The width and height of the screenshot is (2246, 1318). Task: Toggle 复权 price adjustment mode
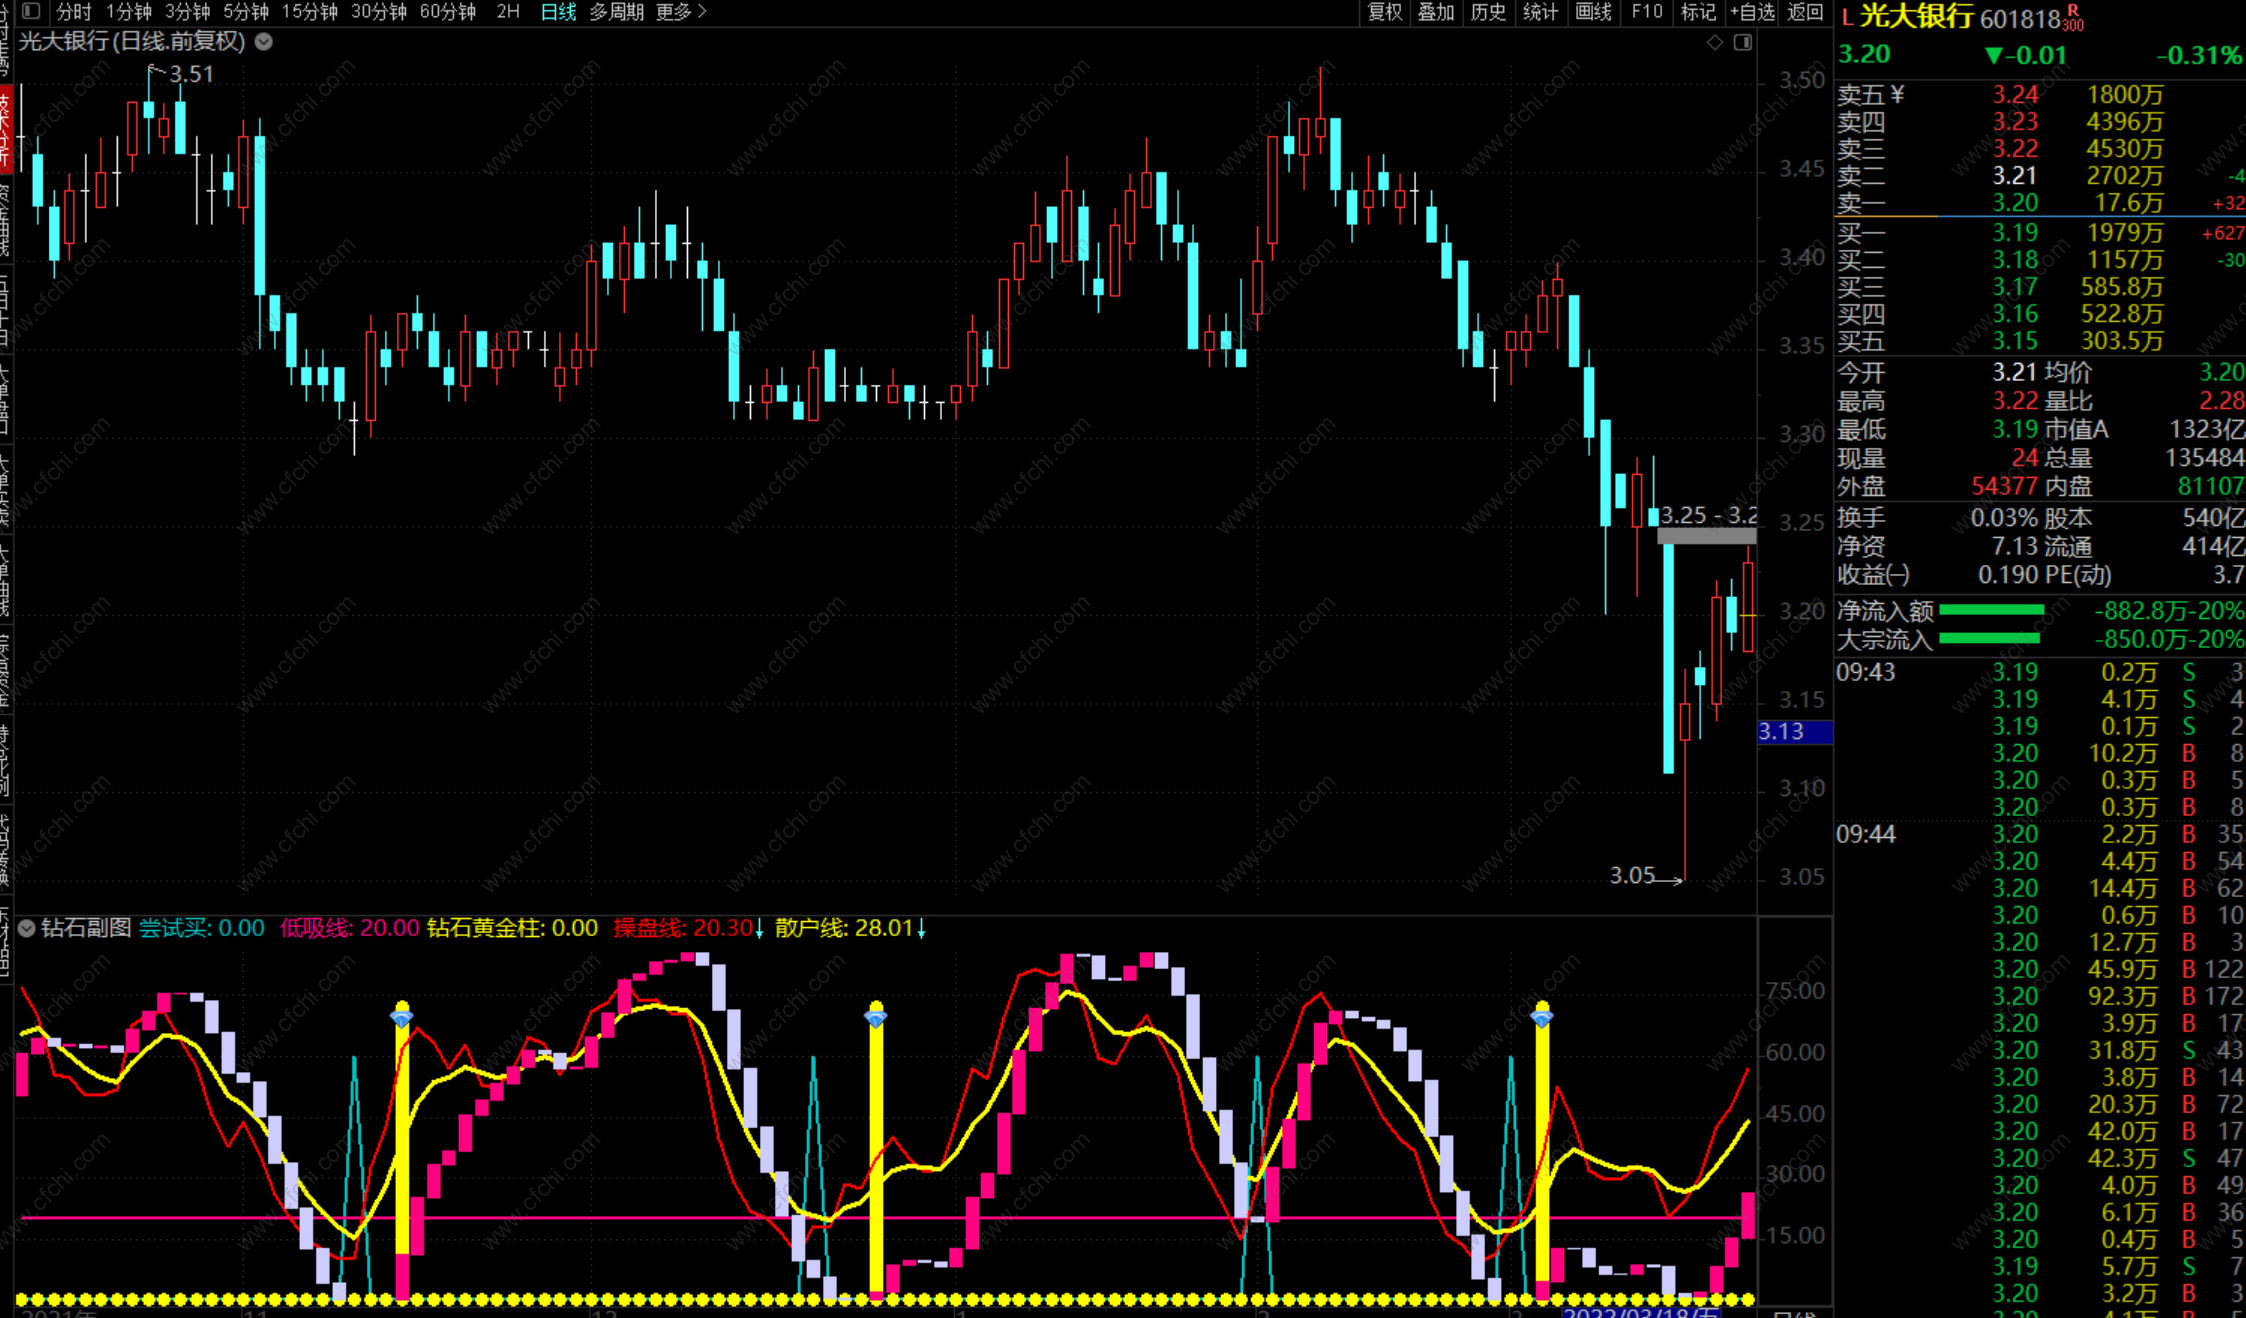(x=1384, y=11)
